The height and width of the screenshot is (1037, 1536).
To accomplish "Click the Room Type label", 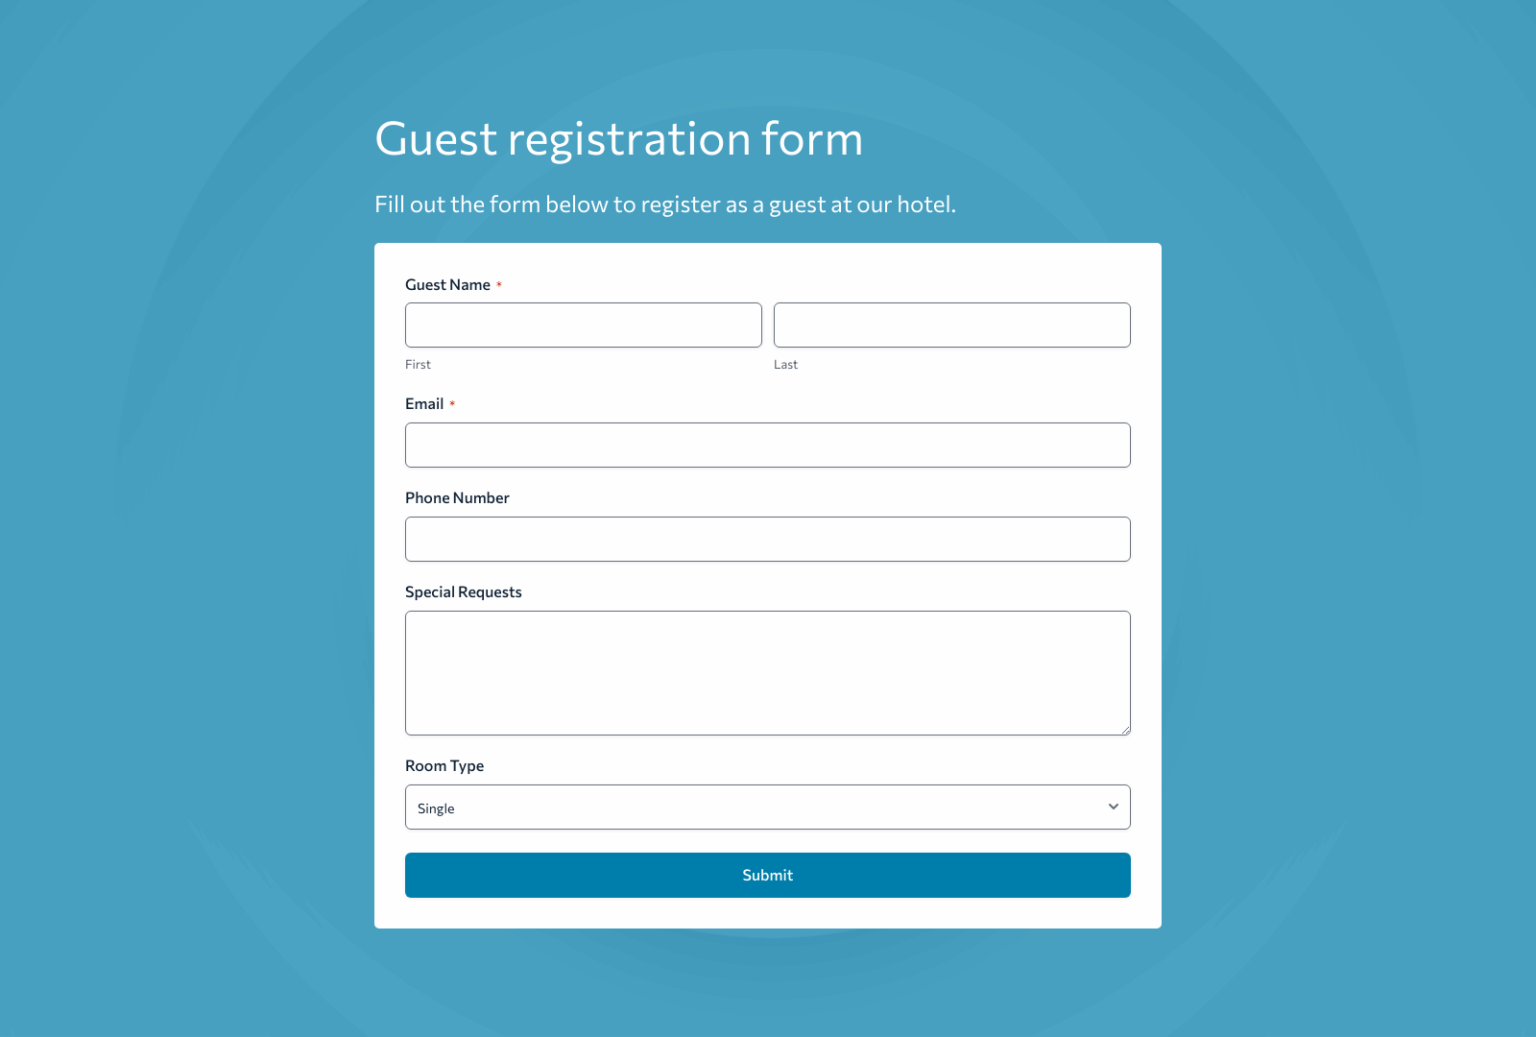I will (444, 765).
